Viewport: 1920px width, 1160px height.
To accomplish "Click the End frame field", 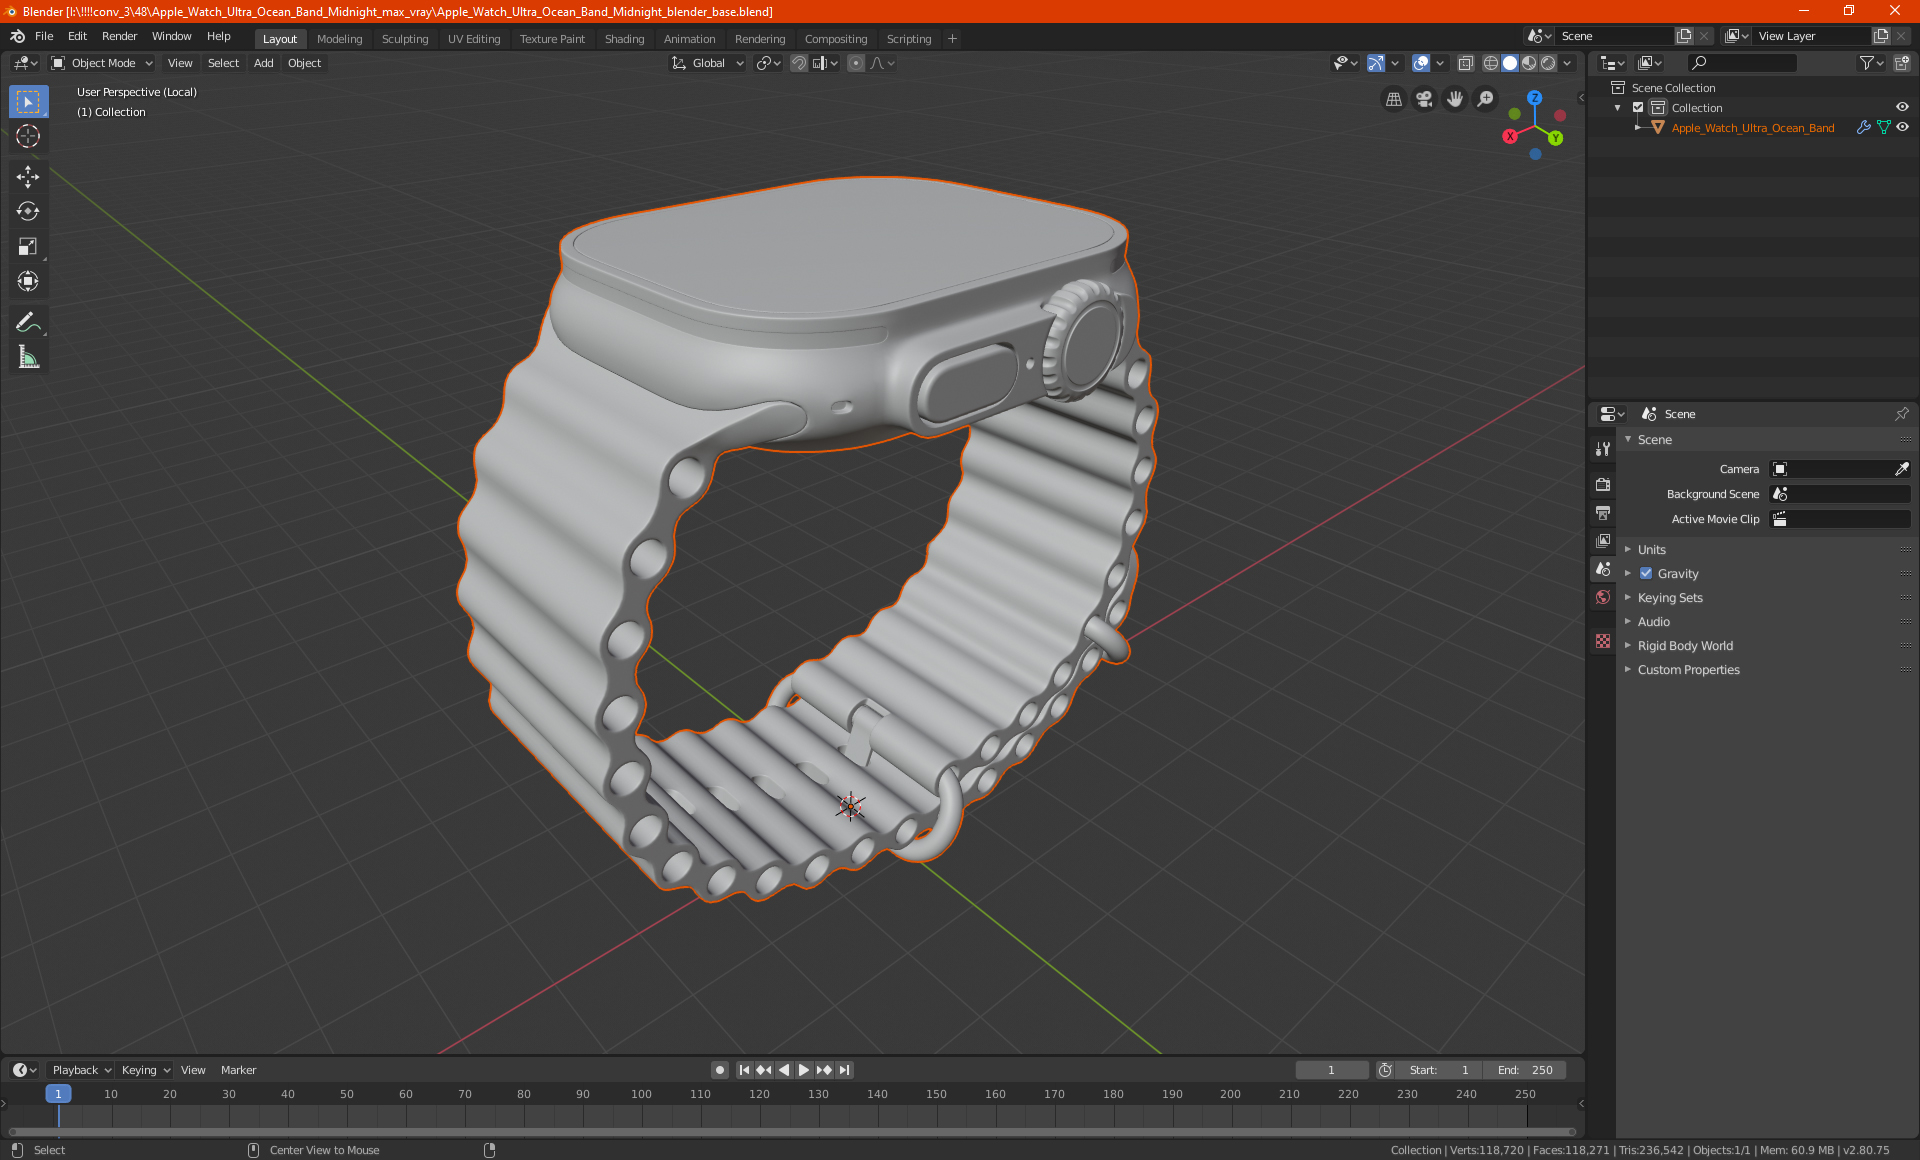I will pyautogui.click(x=1525, y=1070).
